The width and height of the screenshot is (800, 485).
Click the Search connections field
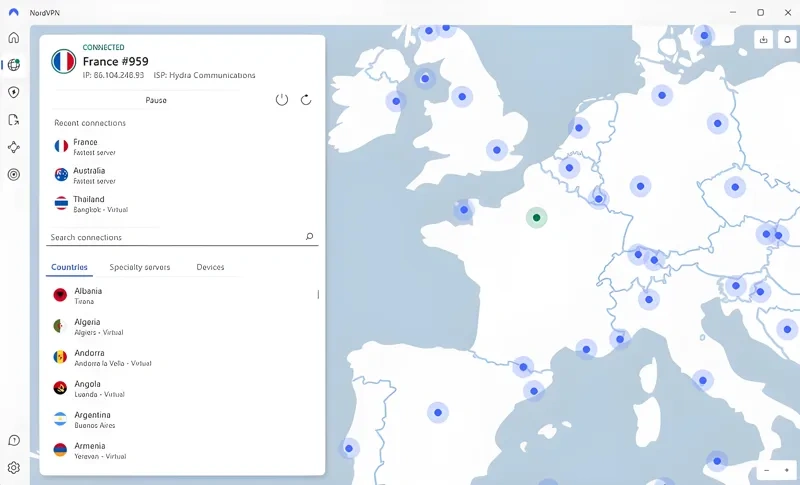point(175,237)
